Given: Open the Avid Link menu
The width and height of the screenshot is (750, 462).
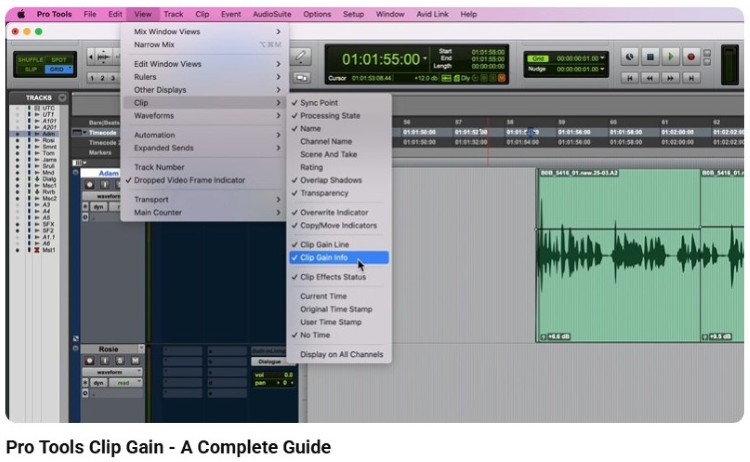Looking at the screenshot, I should [x=432, y=14].
